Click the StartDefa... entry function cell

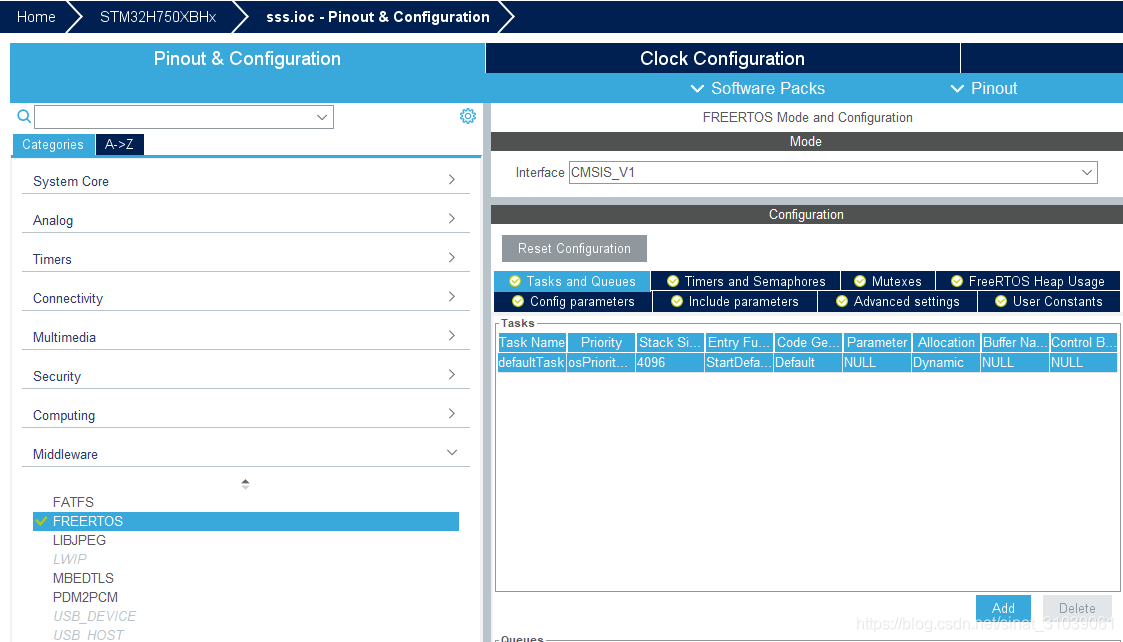(x=738, y=363)
